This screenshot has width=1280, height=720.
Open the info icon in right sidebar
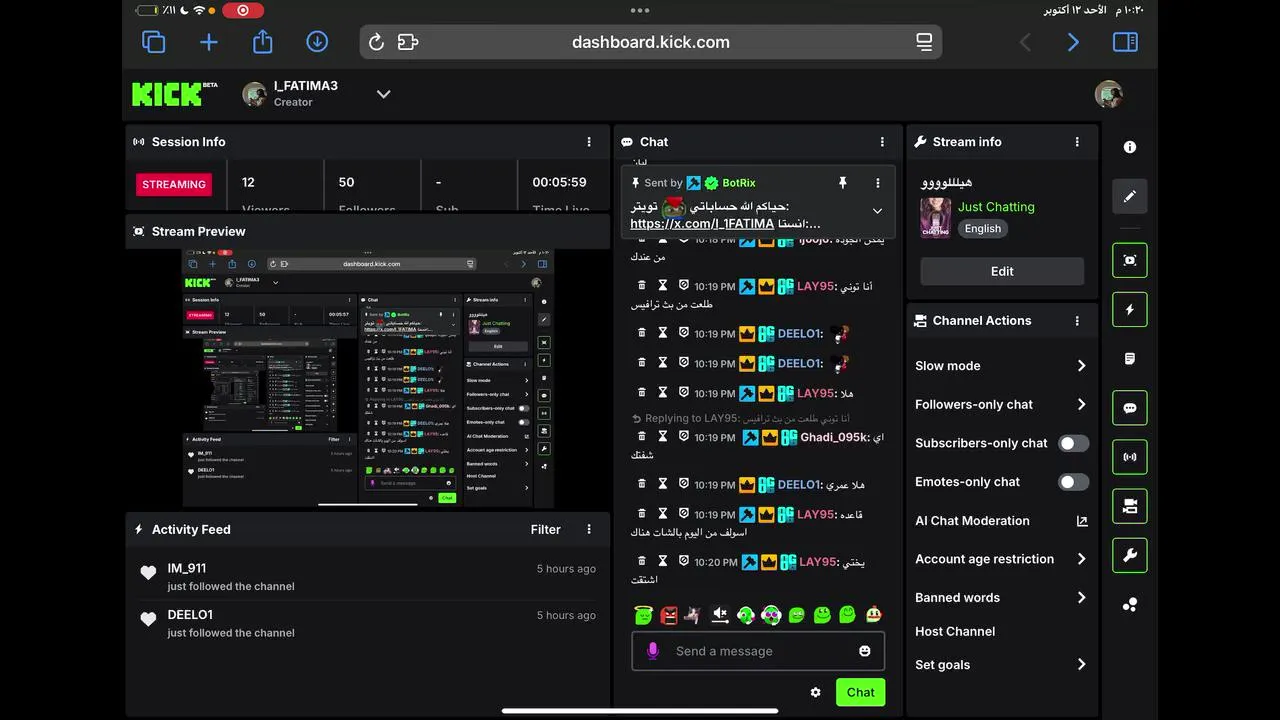tap(1129, 147)
